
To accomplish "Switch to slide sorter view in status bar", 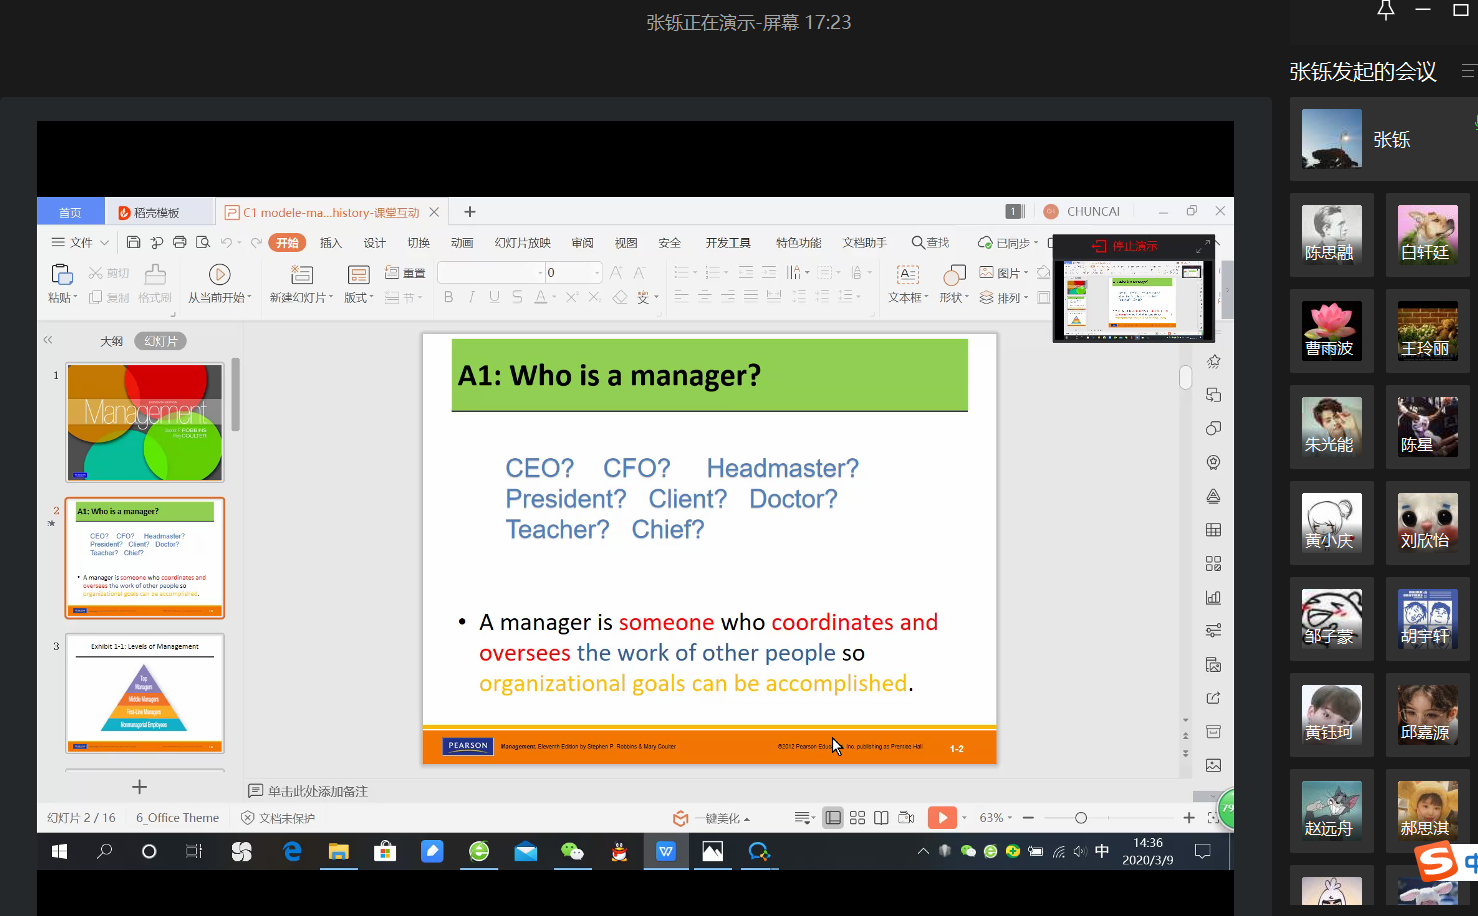I will click(857, 818).
